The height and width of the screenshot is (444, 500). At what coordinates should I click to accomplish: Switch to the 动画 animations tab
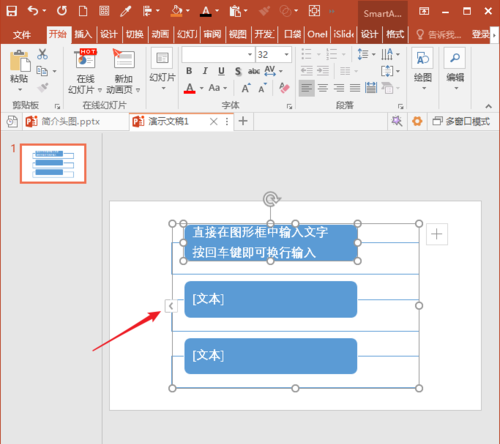(160, 34)
